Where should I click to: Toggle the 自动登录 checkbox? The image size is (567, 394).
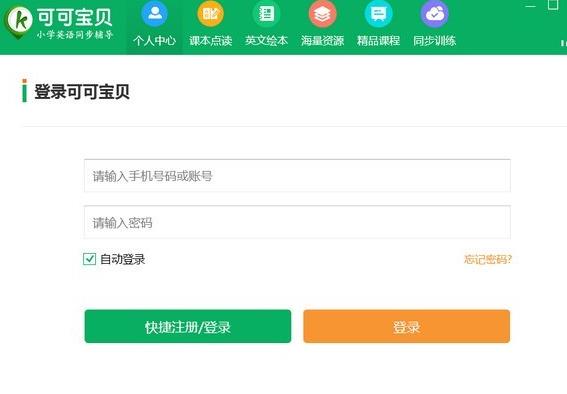click(89, 259)
